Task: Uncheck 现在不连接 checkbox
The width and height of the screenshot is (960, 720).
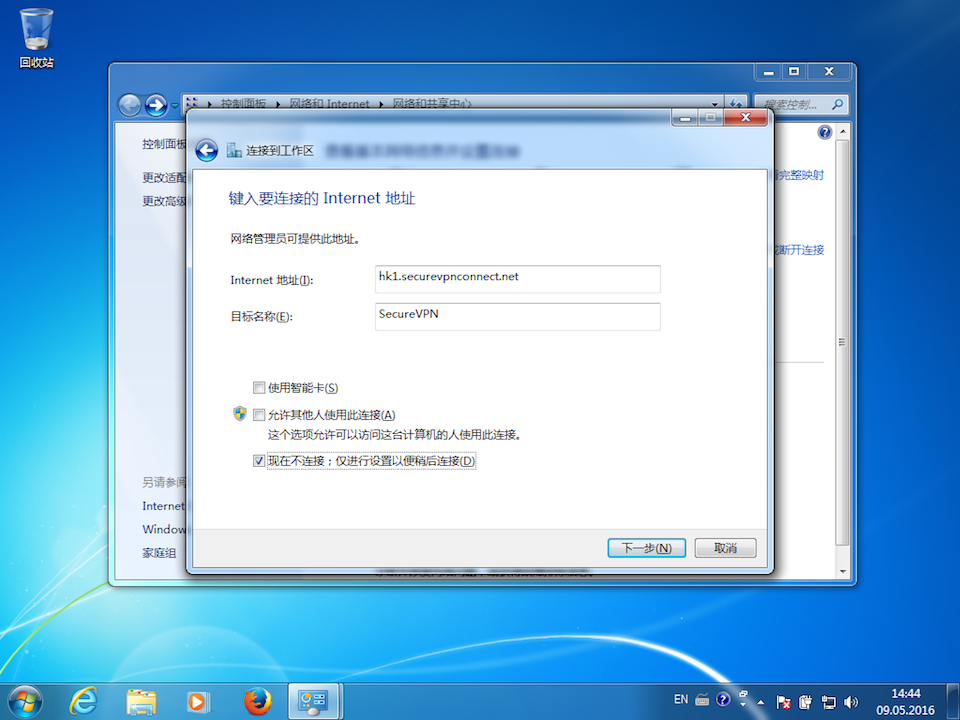Action: [259, 460]
